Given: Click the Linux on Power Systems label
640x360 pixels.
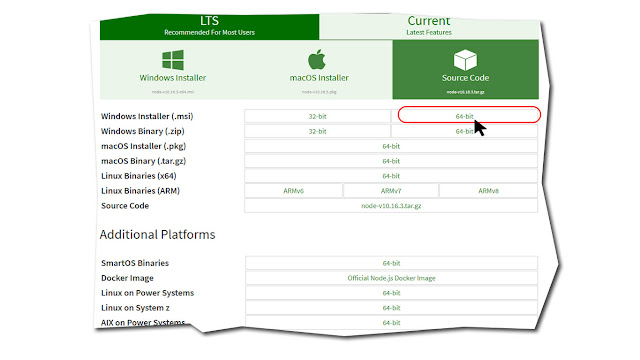Looking at the screenshot, I should [x=147, y=293].
